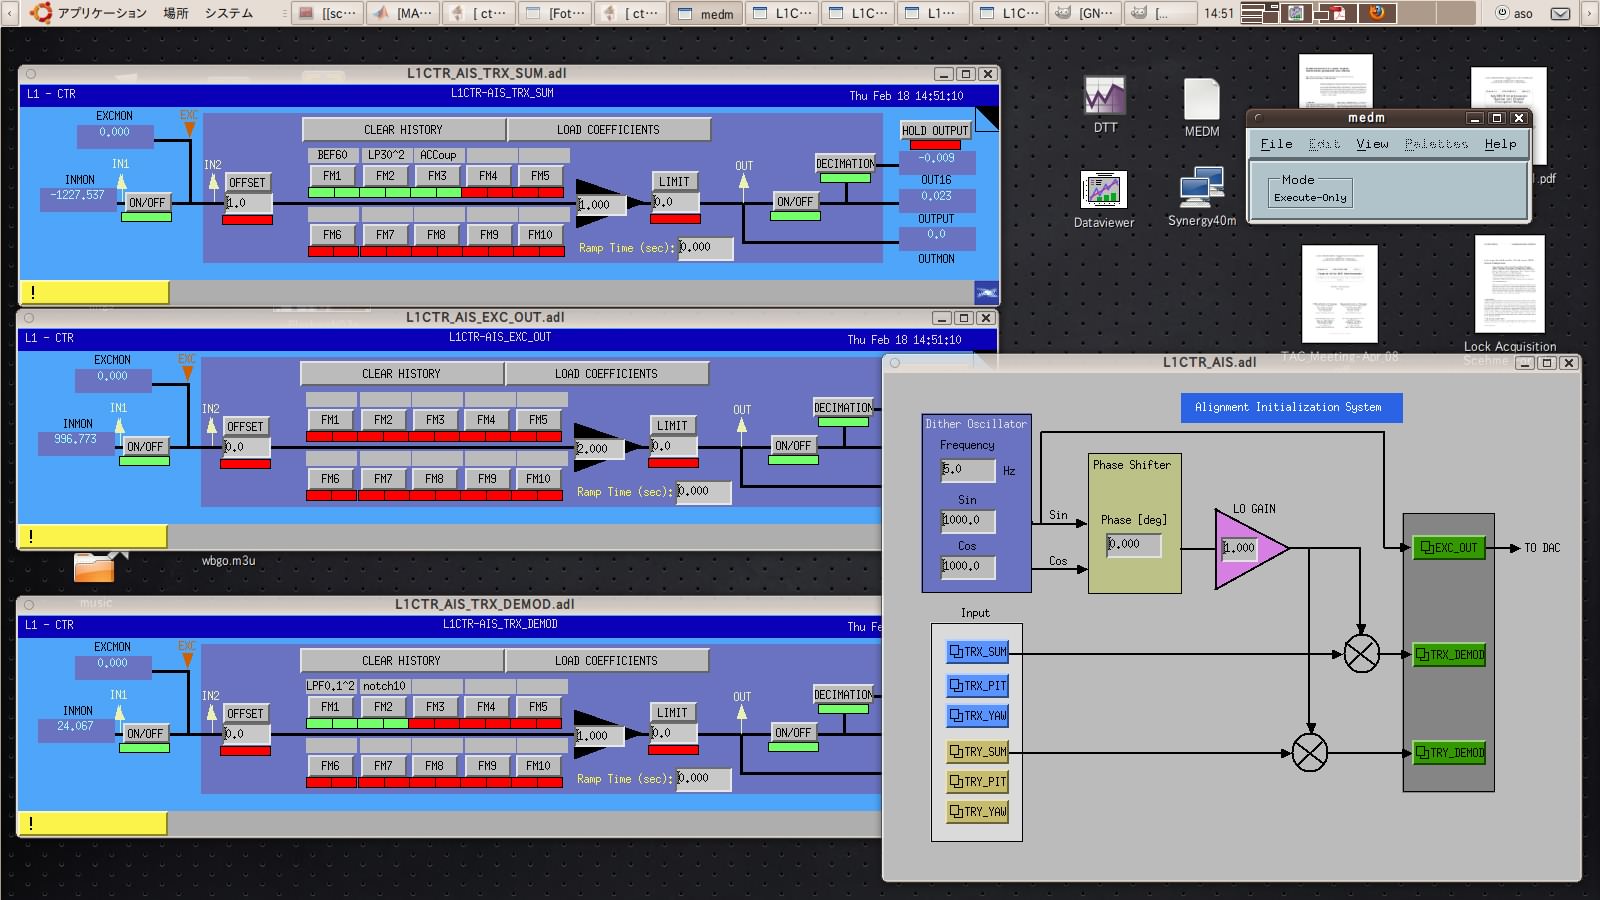1600x900 pixels.
Task: Open the orange folder on the desktop
Action: tap(94, 567)
